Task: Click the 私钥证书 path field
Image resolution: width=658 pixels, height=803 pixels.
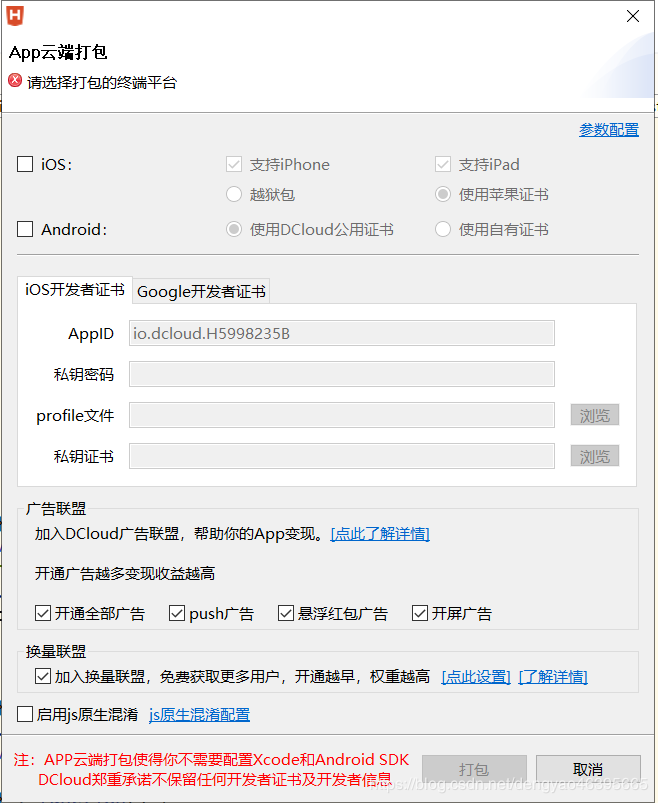Action: pyautogui.click(x=342, y=456)
